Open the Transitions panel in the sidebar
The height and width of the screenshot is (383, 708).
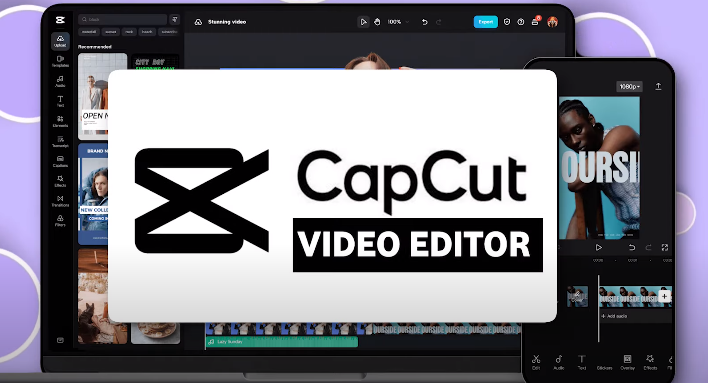(x=60, y=201)
